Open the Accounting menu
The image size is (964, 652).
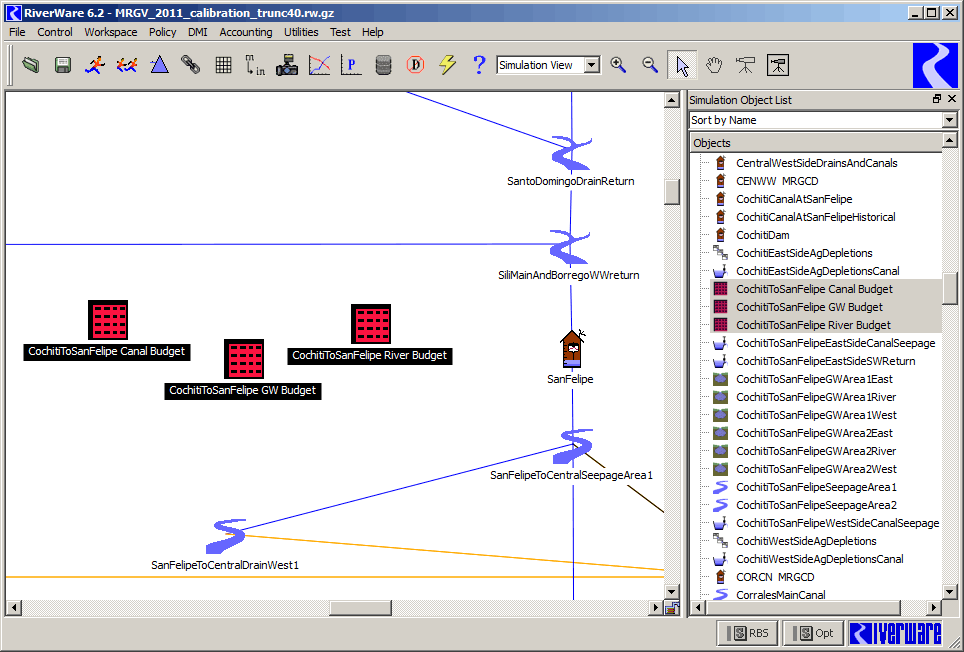click(x=246, y=32)
